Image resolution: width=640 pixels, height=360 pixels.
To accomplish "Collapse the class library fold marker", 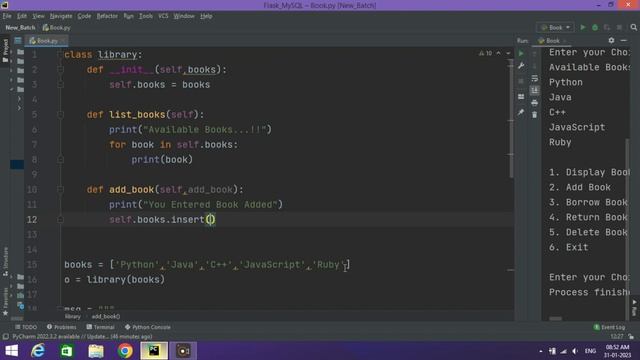I will pos(60,55).
